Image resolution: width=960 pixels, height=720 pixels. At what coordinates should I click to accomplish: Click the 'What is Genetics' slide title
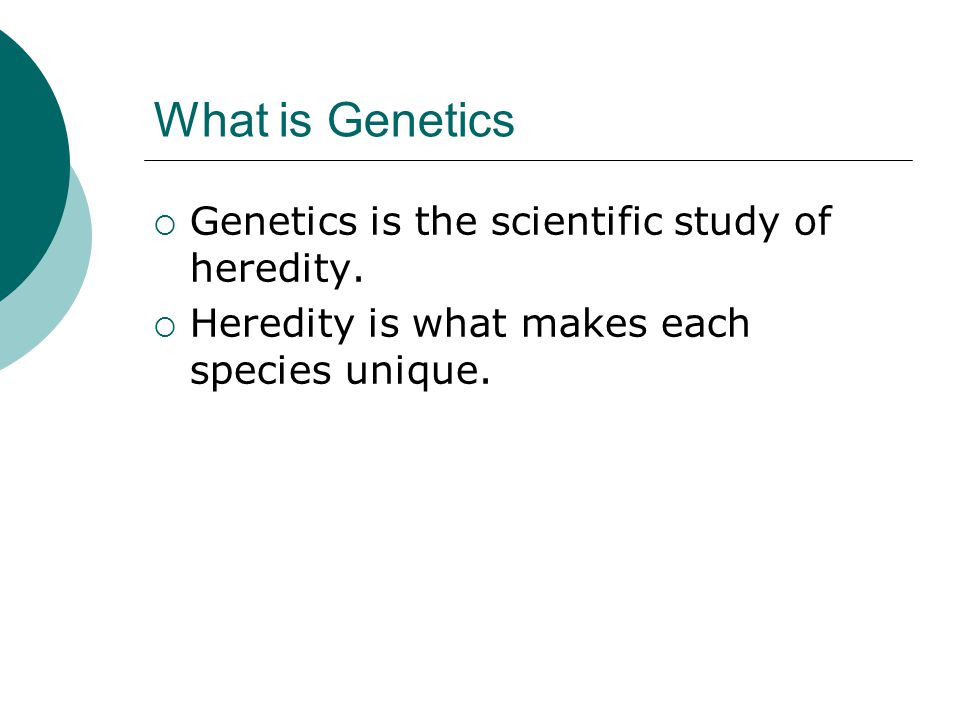pos(334,119)
